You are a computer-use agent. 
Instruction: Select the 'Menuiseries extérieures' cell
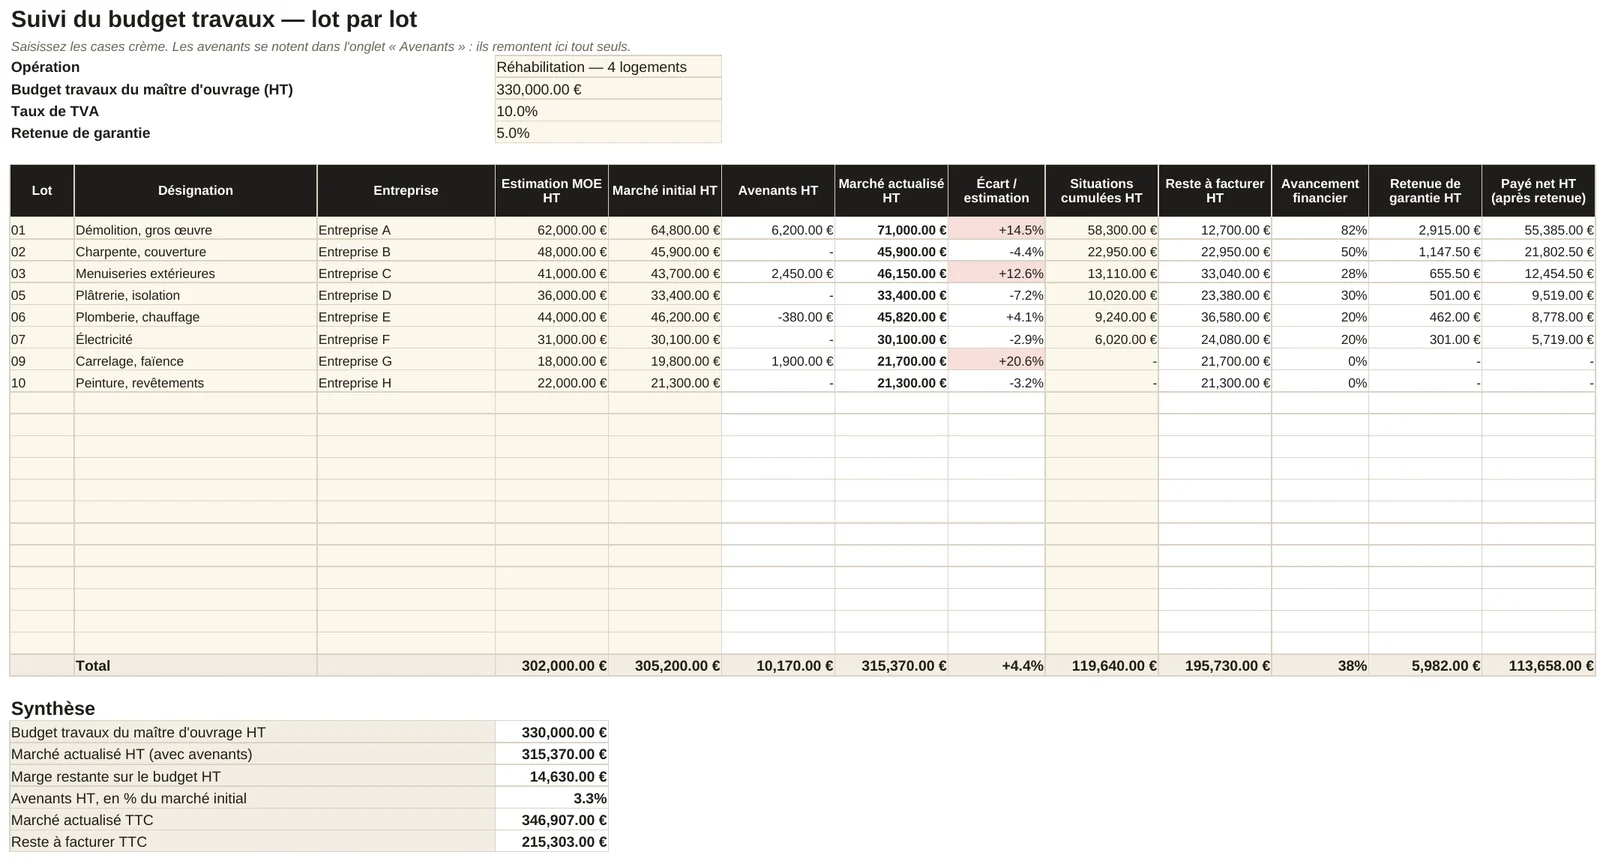[x=195, y=274]
